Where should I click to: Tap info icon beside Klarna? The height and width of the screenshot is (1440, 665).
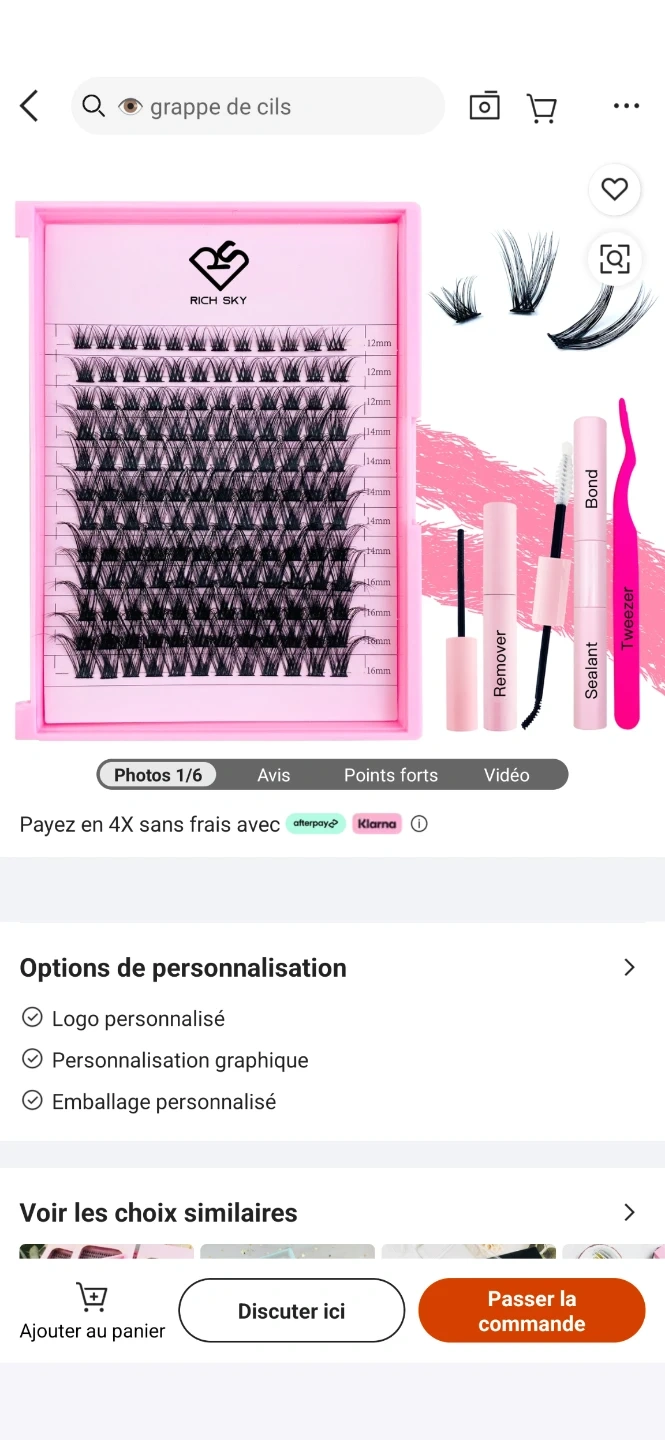tap(419, 824)
